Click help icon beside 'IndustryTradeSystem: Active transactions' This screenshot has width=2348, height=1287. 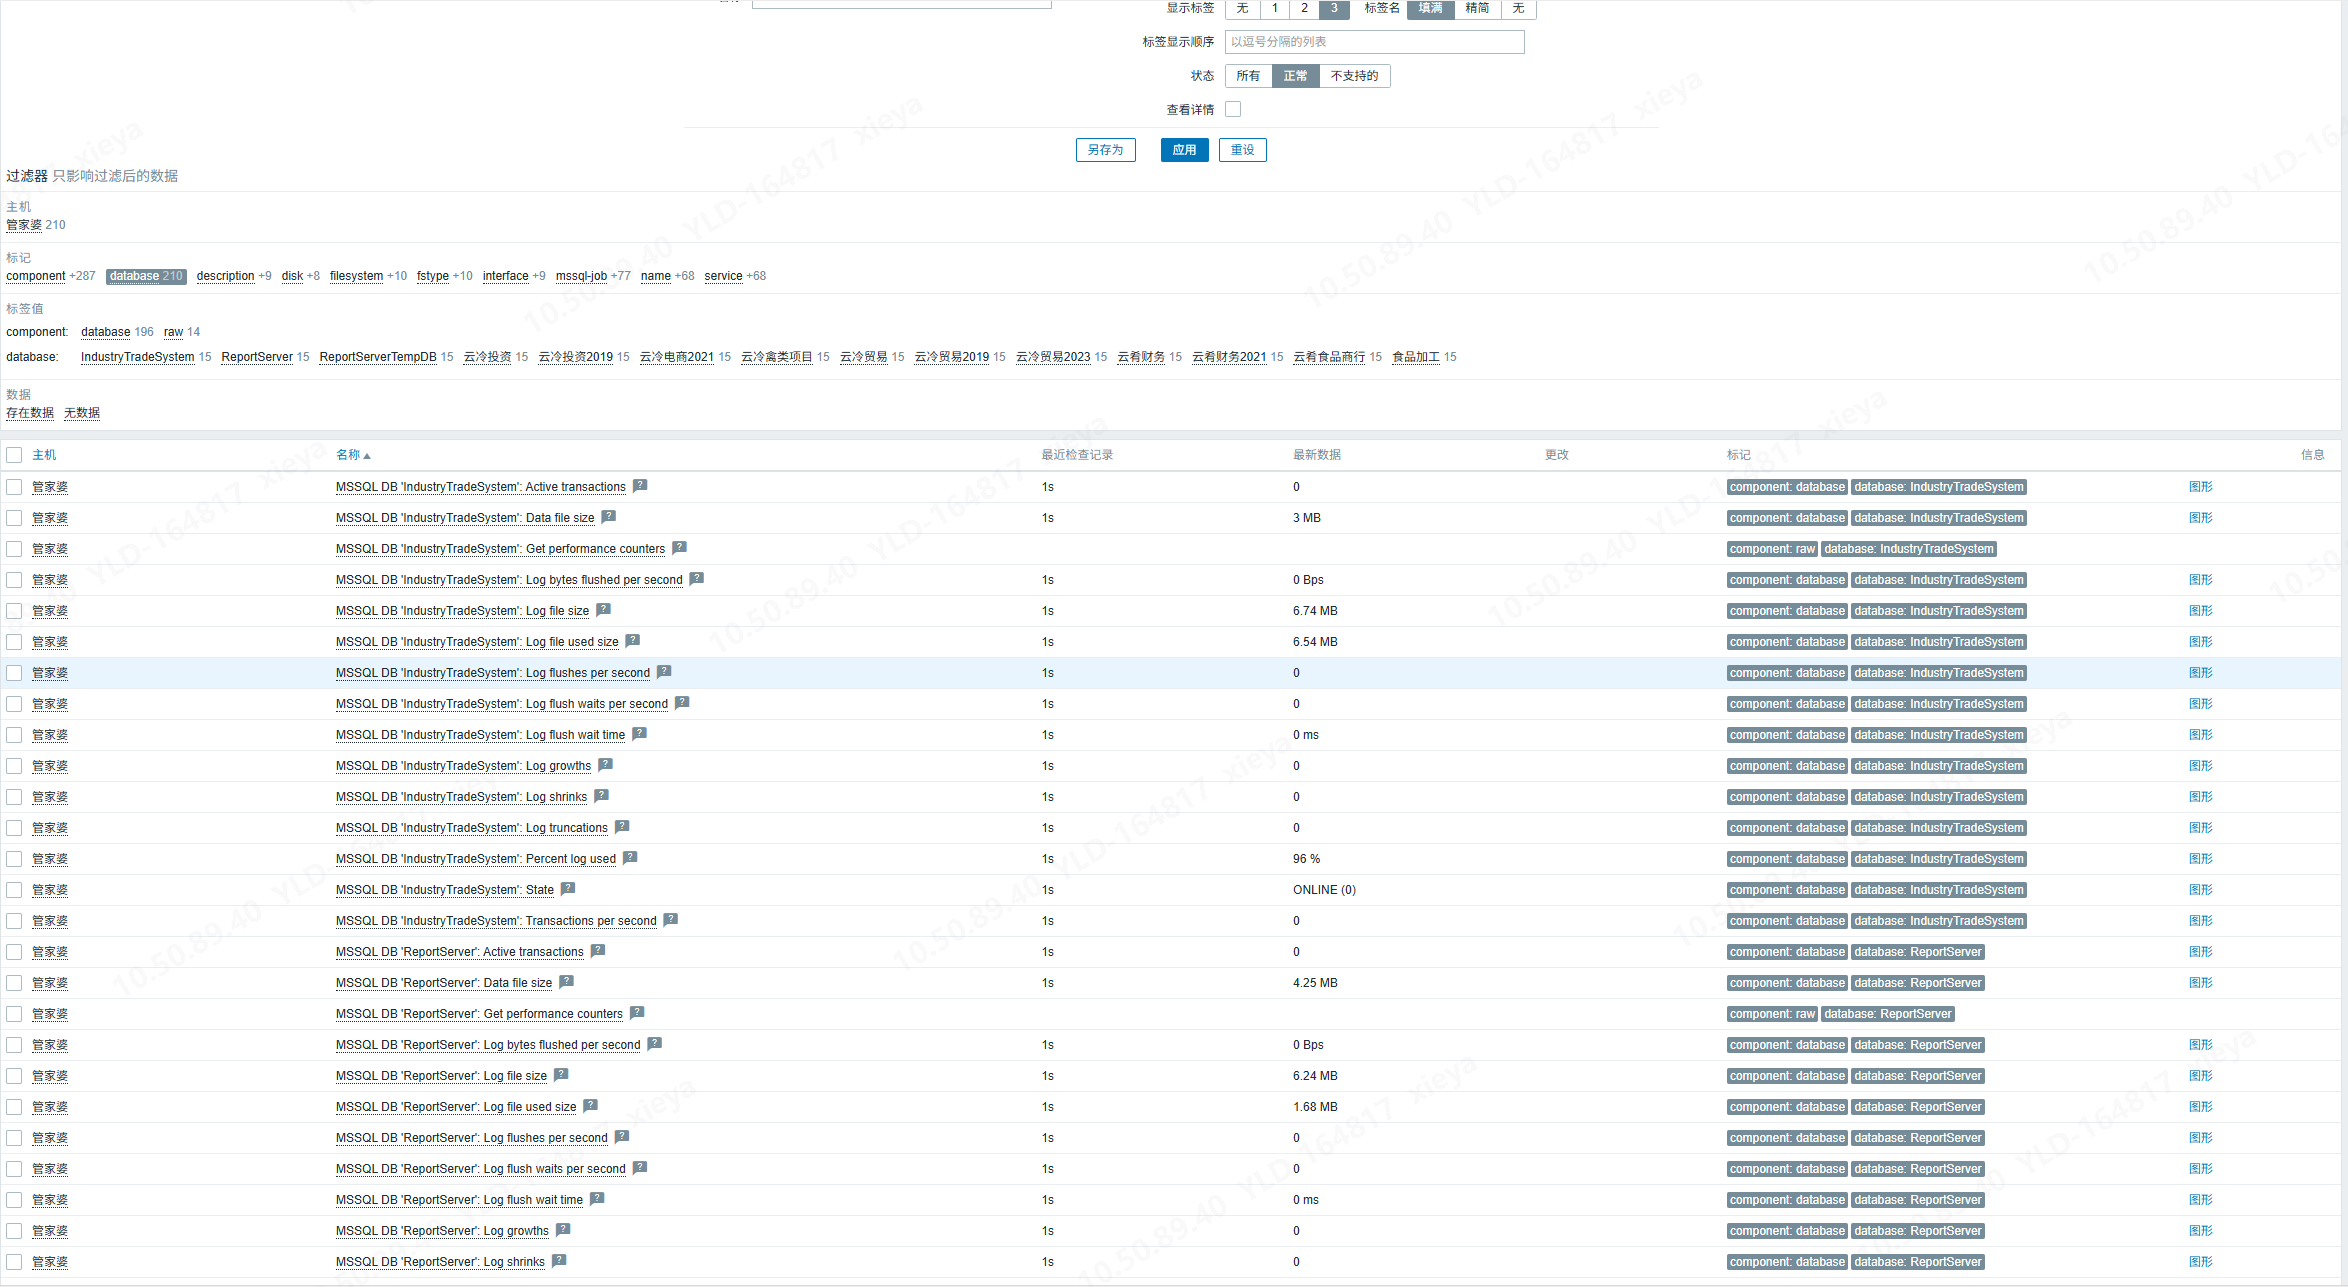pos(640,486)
